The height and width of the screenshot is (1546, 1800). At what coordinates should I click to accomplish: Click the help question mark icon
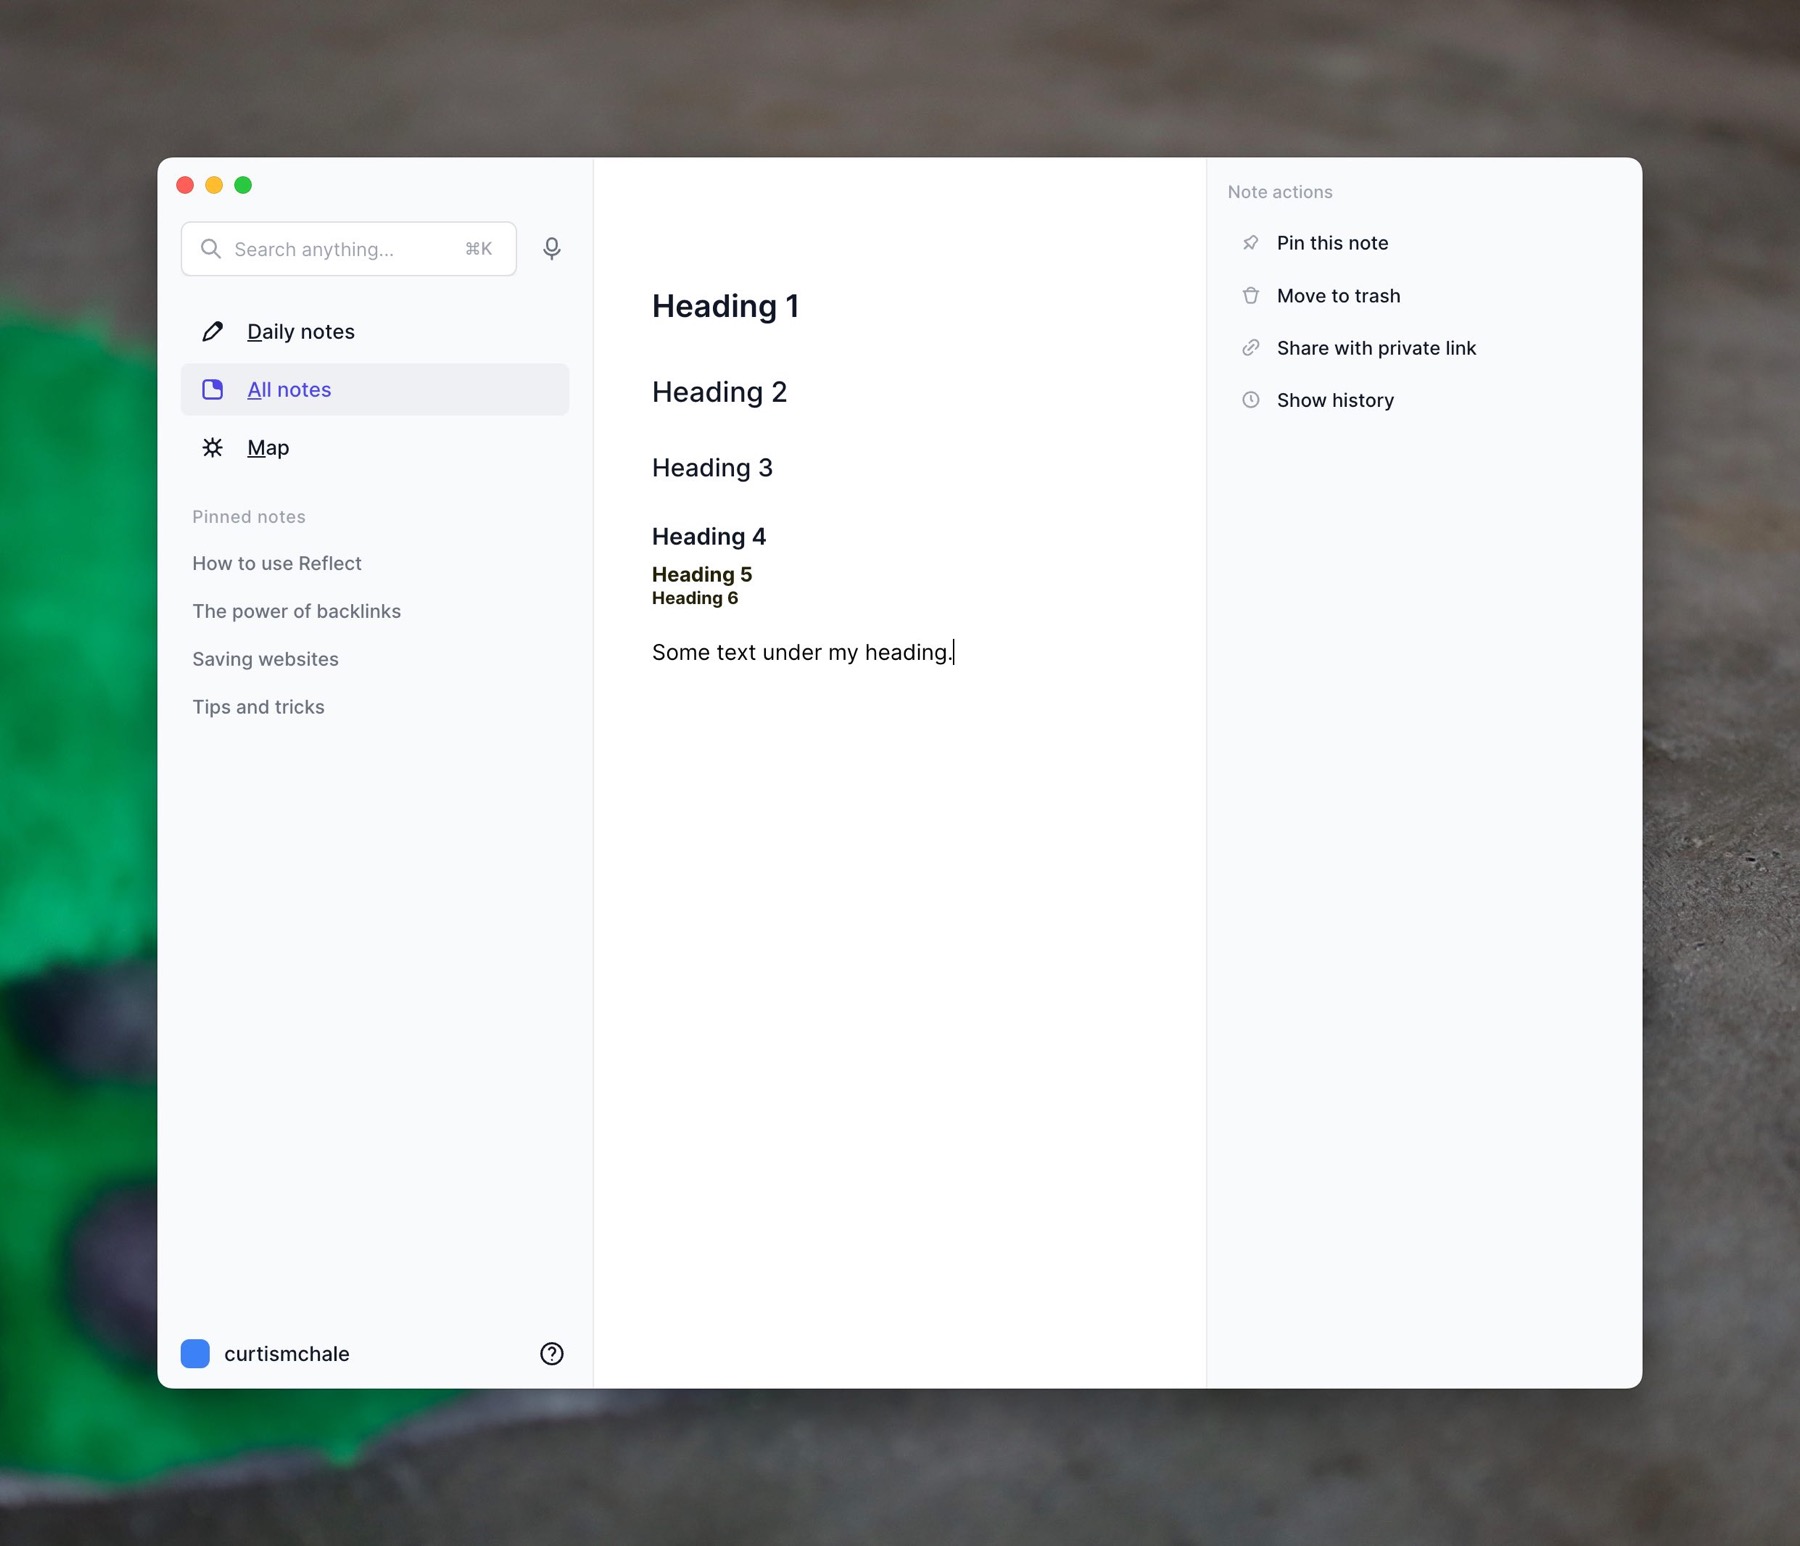click(x=551, y=1353)
